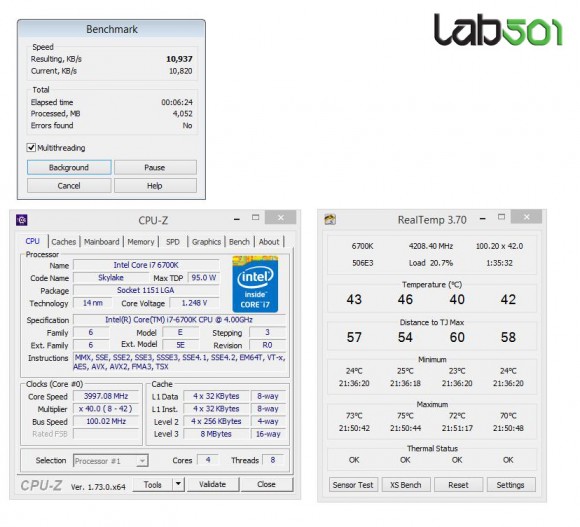Maximize the CPU-Z window

coord(256,217)
